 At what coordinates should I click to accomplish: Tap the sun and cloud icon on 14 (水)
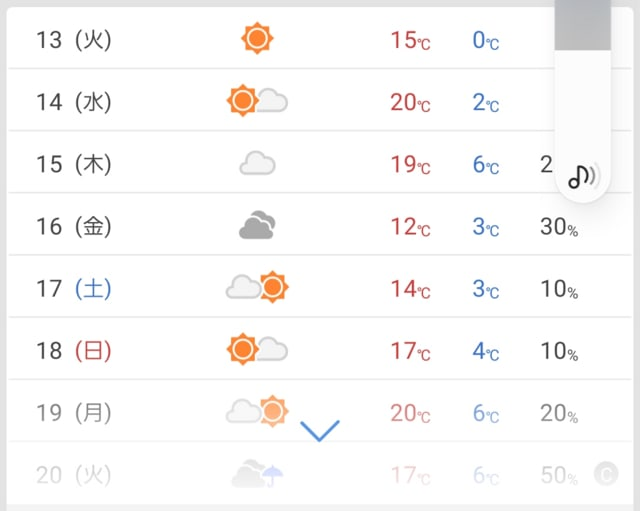257,100
